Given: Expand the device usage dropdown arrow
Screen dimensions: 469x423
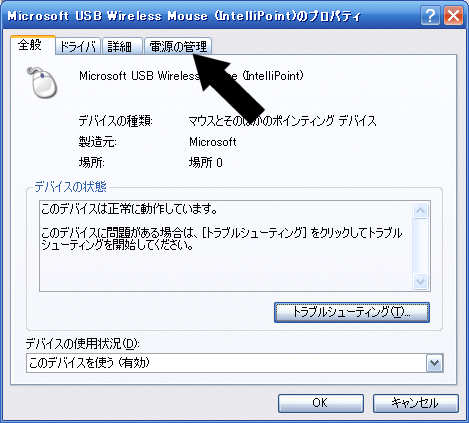Looking at the screenshot, I should tap(434, 363).
